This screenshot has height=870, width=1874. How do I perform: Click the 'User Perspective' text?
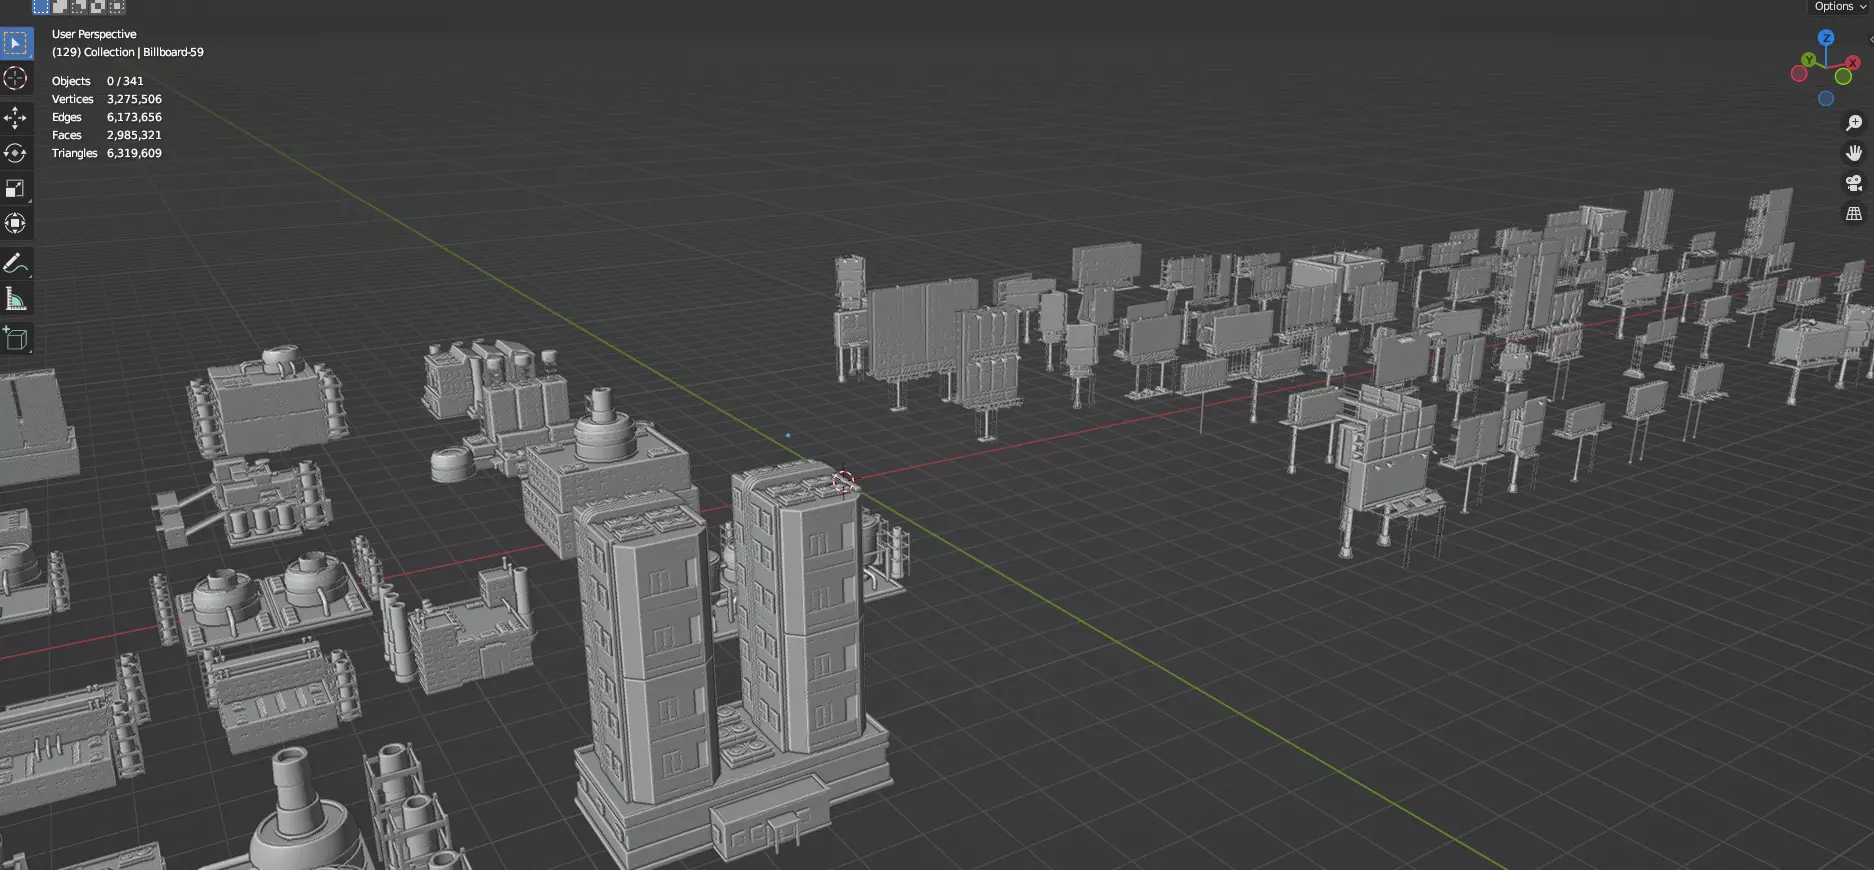click(x=94, y=34)
